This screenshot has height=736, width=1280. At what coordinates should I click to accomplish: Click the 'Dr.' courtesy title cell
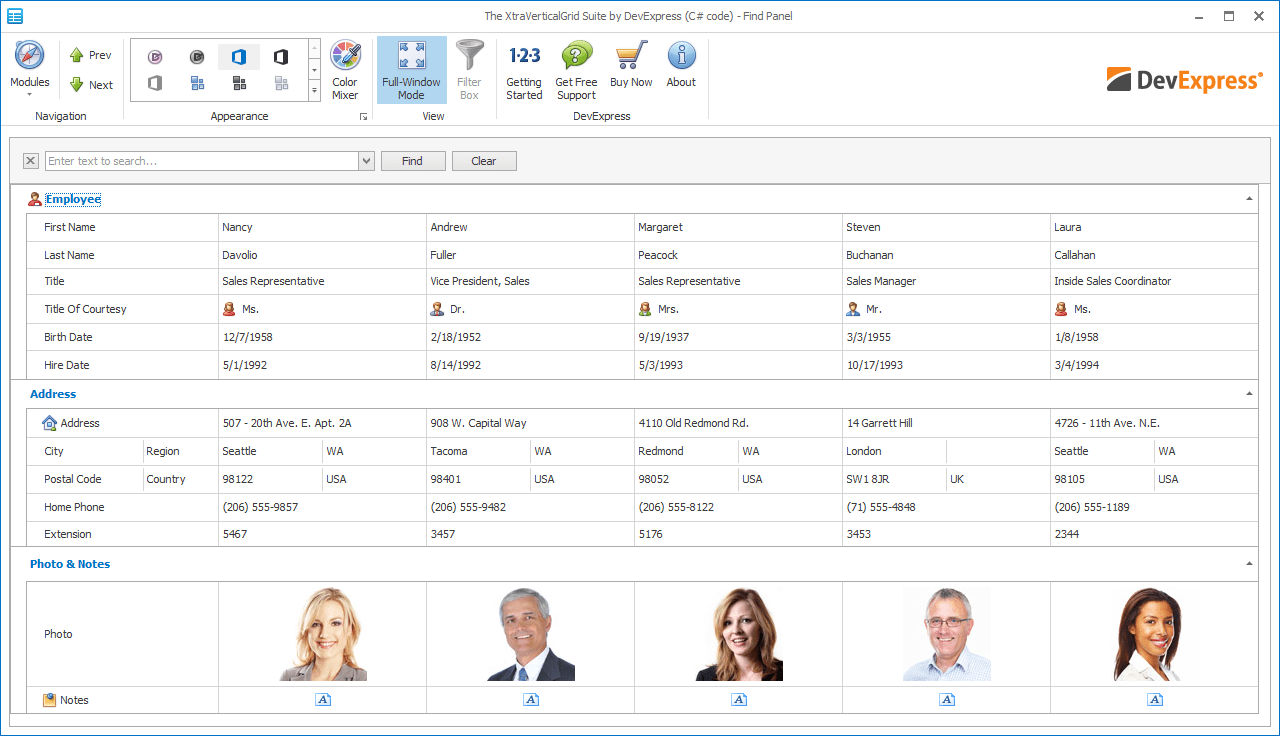(530, 309)
